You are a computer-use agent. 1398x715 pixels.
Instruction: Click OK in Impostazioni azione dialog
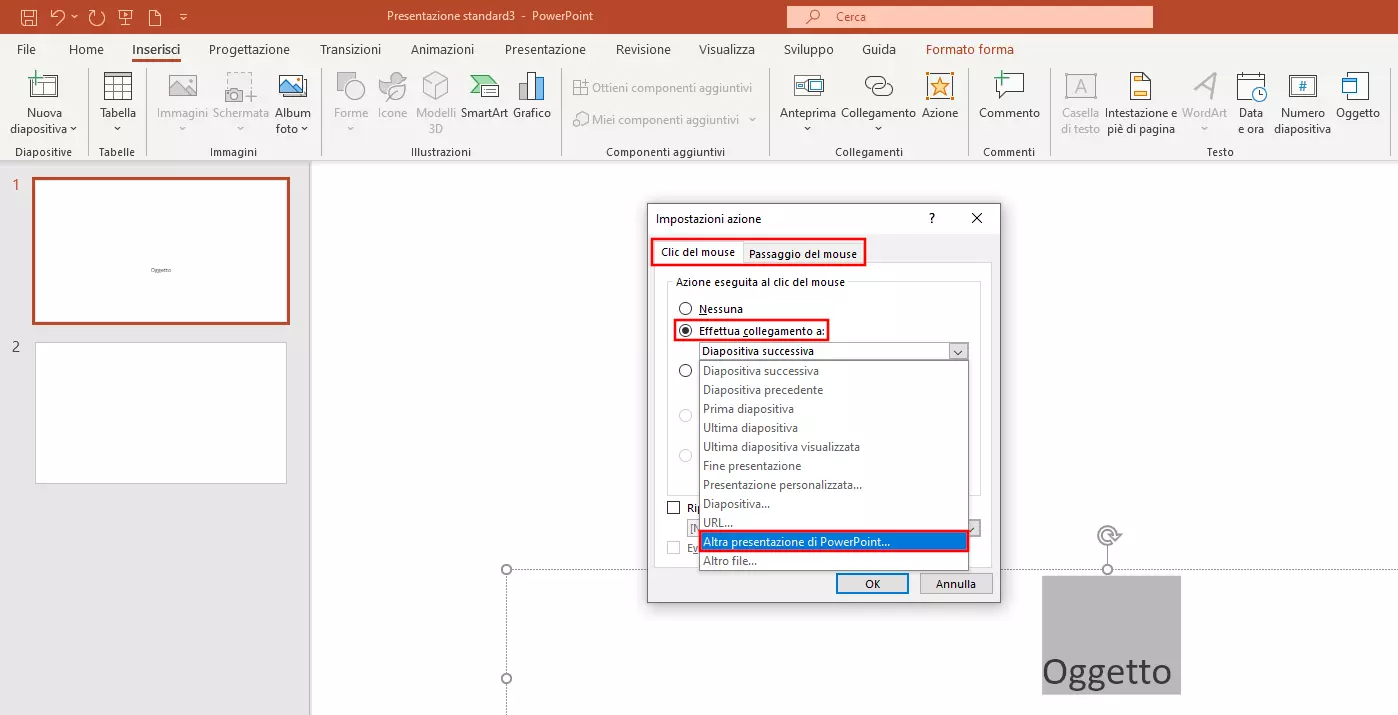872,584
